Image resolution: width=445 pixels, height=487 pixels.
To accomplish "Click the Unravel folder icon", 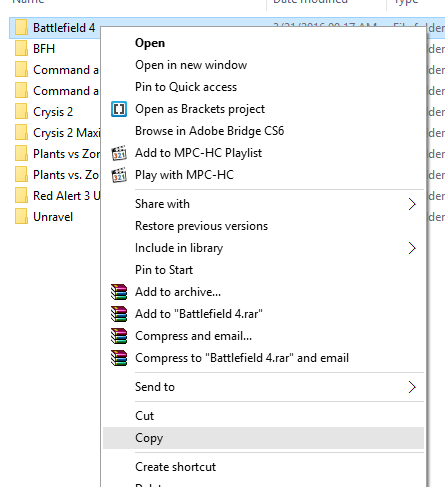I will click(x=21, y=217).
